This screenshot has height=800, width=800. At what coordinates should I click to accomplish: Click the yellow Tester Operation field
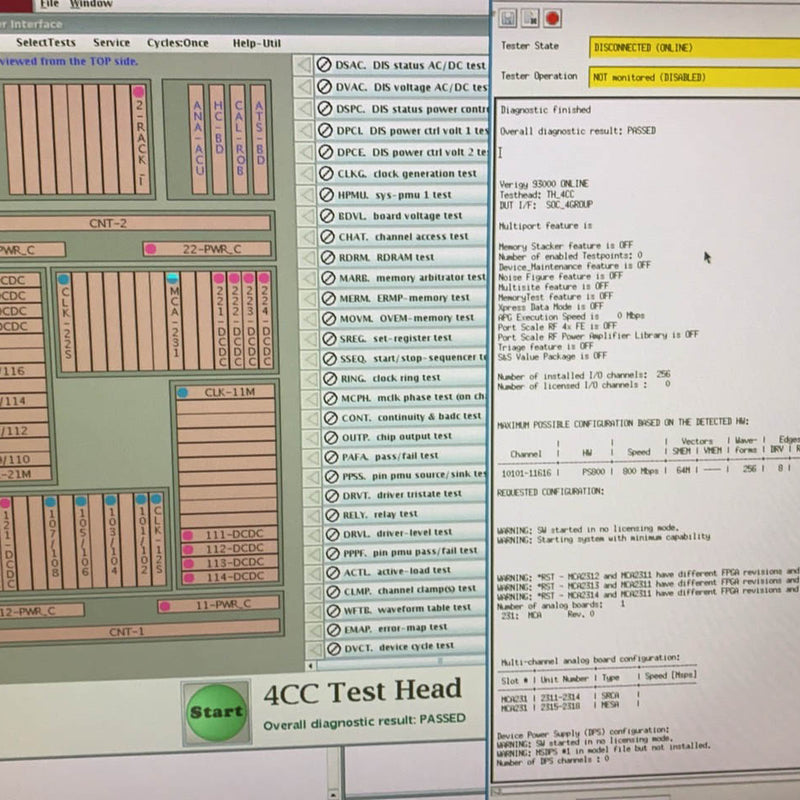coord(694,77)
